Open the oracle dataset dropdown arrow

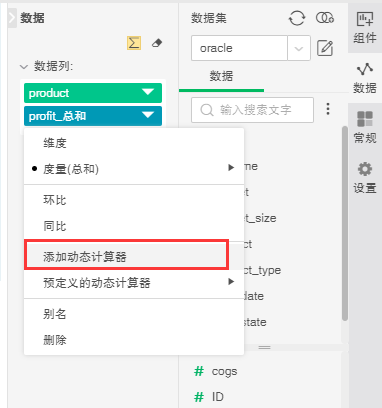click(x=299, y=48)
